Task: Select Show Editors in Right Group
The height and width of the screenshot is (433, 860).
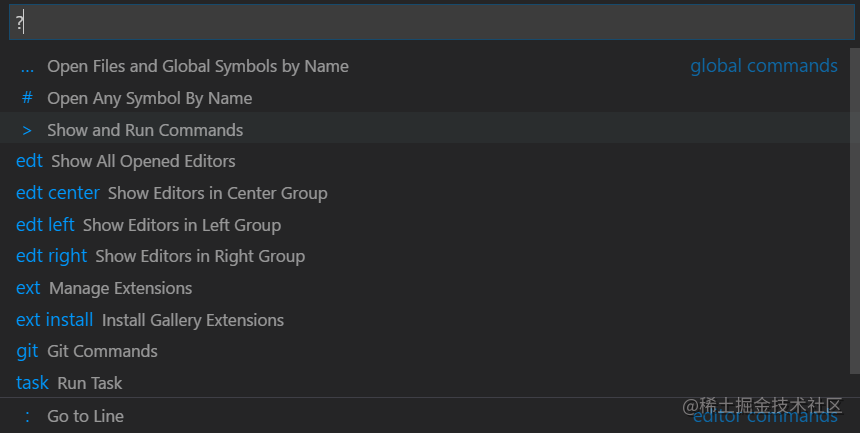Action: 200,256
